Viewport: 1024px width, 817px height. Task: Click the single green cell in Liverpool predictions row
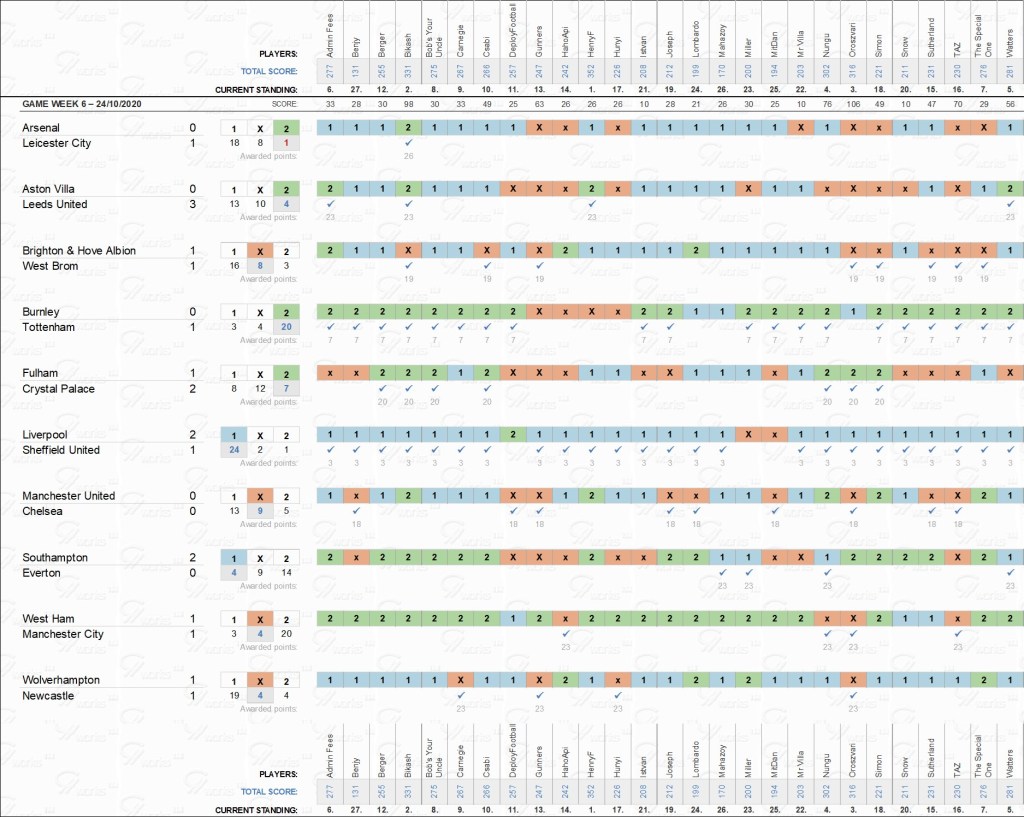click(x=513, y=435)
